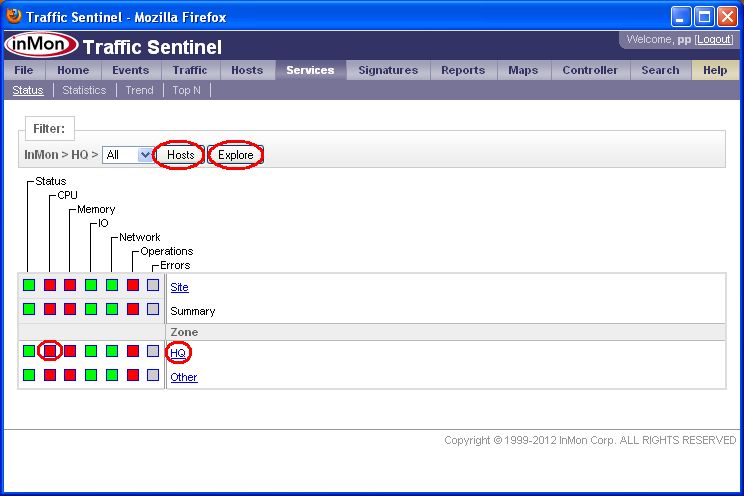This screenshot has width=744, height=496.
Task: Go to the Home tab
Action: tap(73, 70)
